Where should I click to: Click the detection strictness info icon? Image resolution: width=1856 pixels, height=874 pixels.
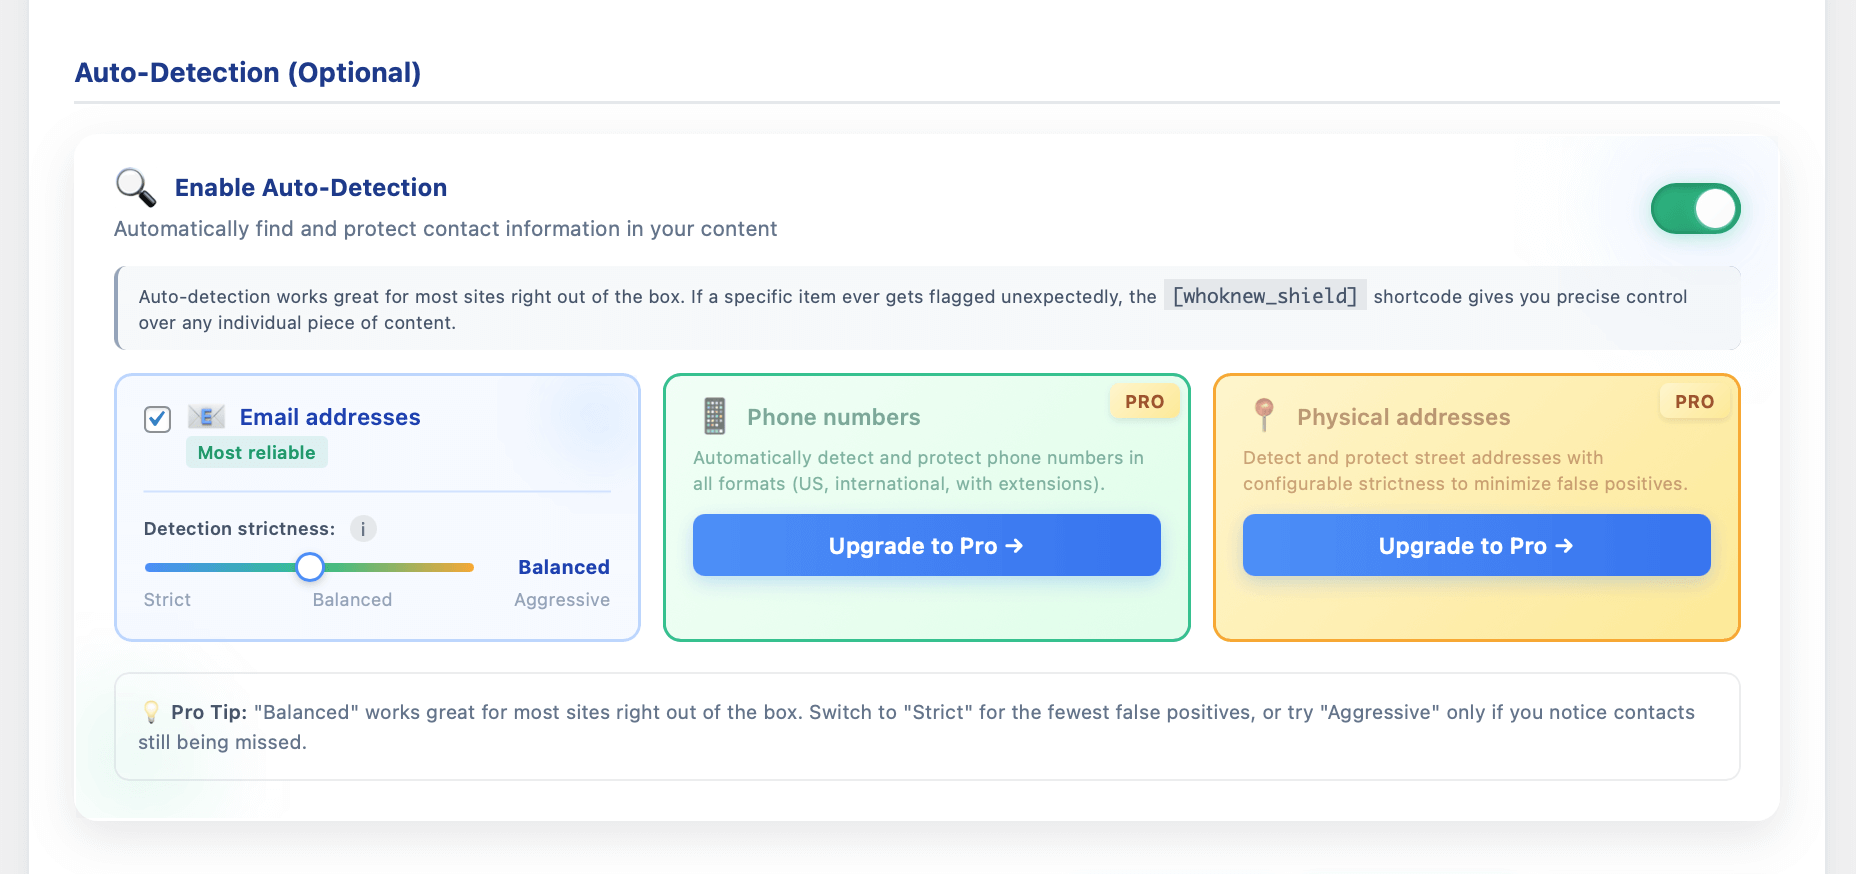point(363,529)
